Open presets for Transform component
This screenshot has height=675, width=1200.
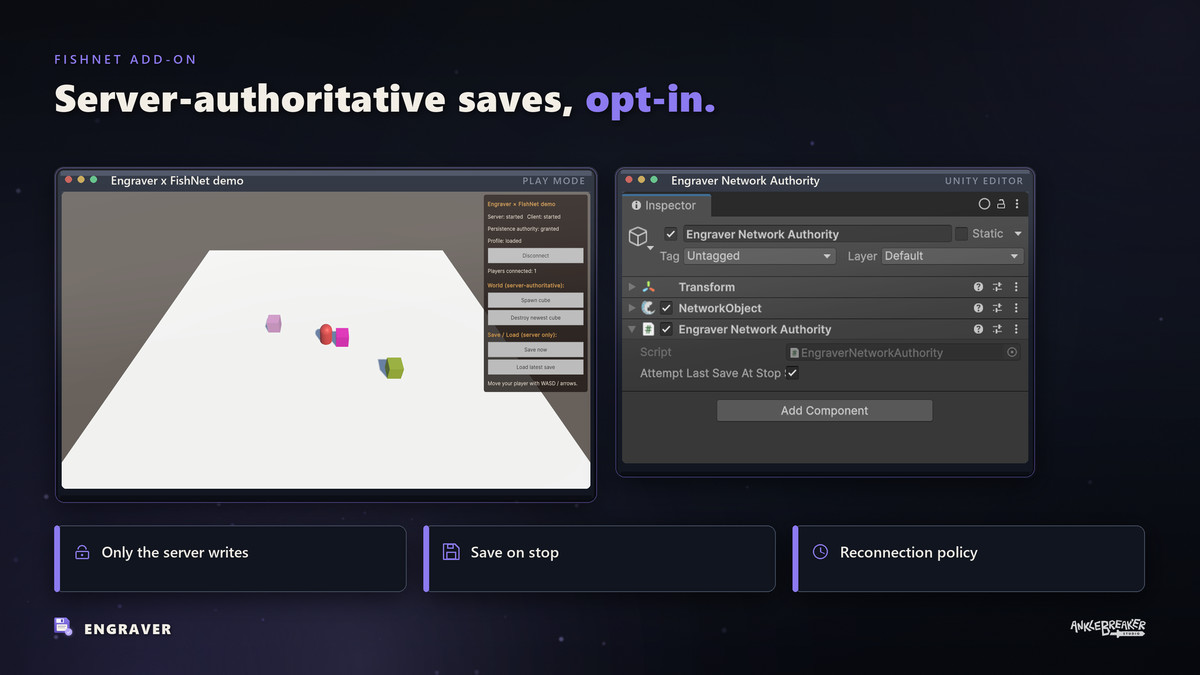[997, 287]
